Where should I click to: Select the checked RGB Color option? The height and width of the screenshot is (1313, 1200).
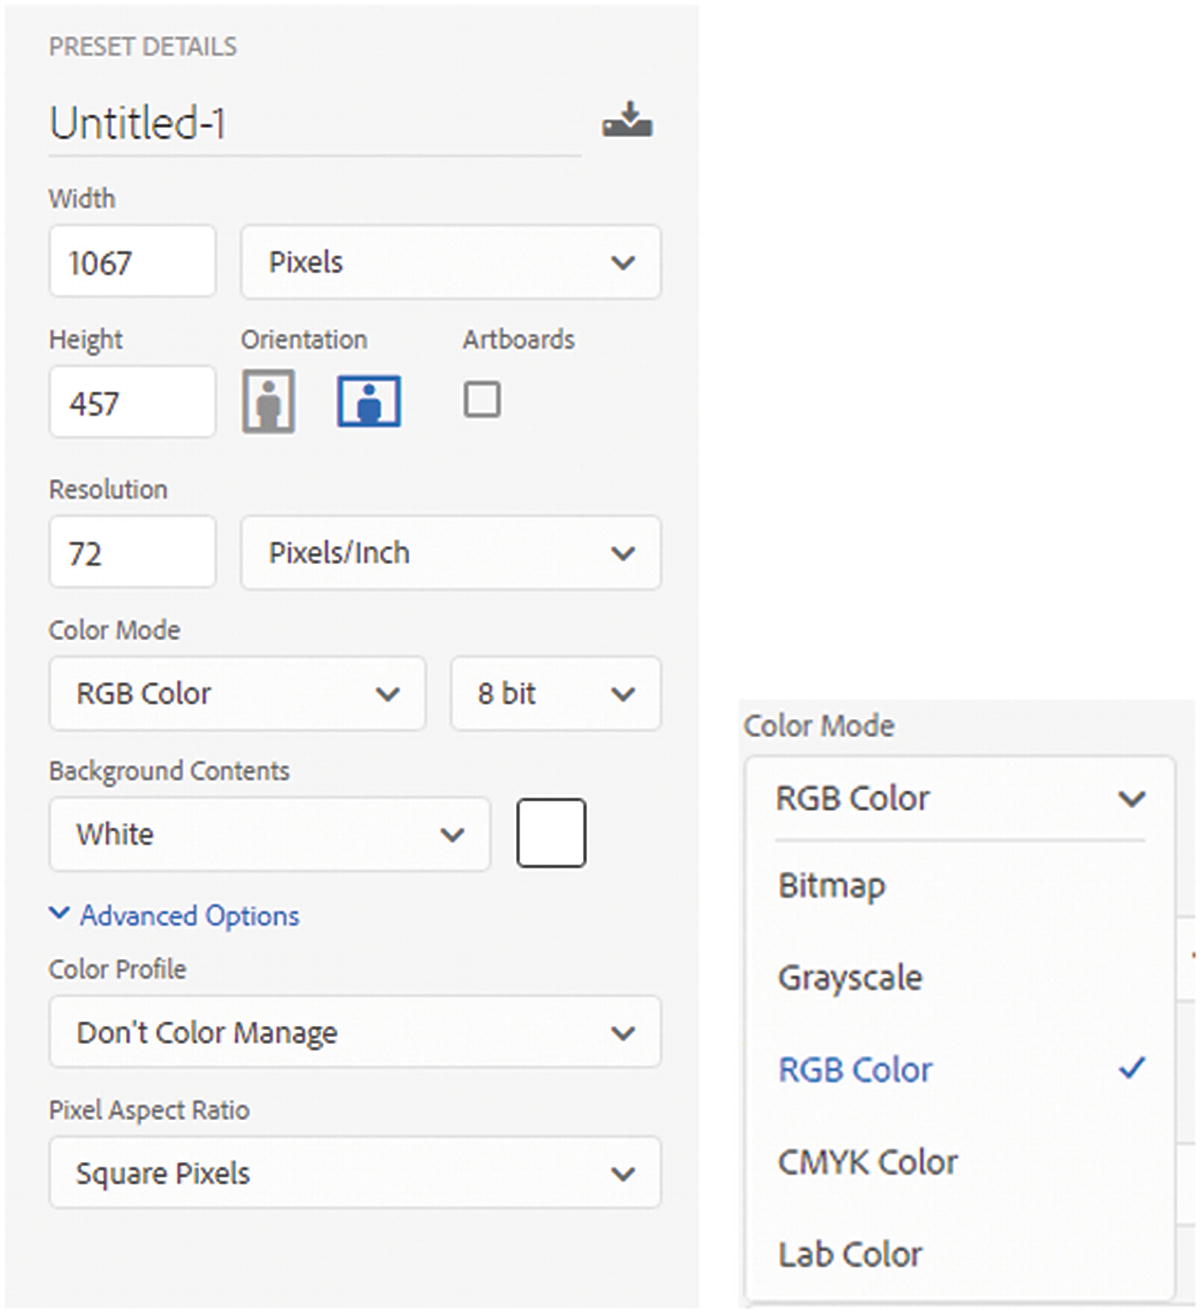coord(856,1070)
